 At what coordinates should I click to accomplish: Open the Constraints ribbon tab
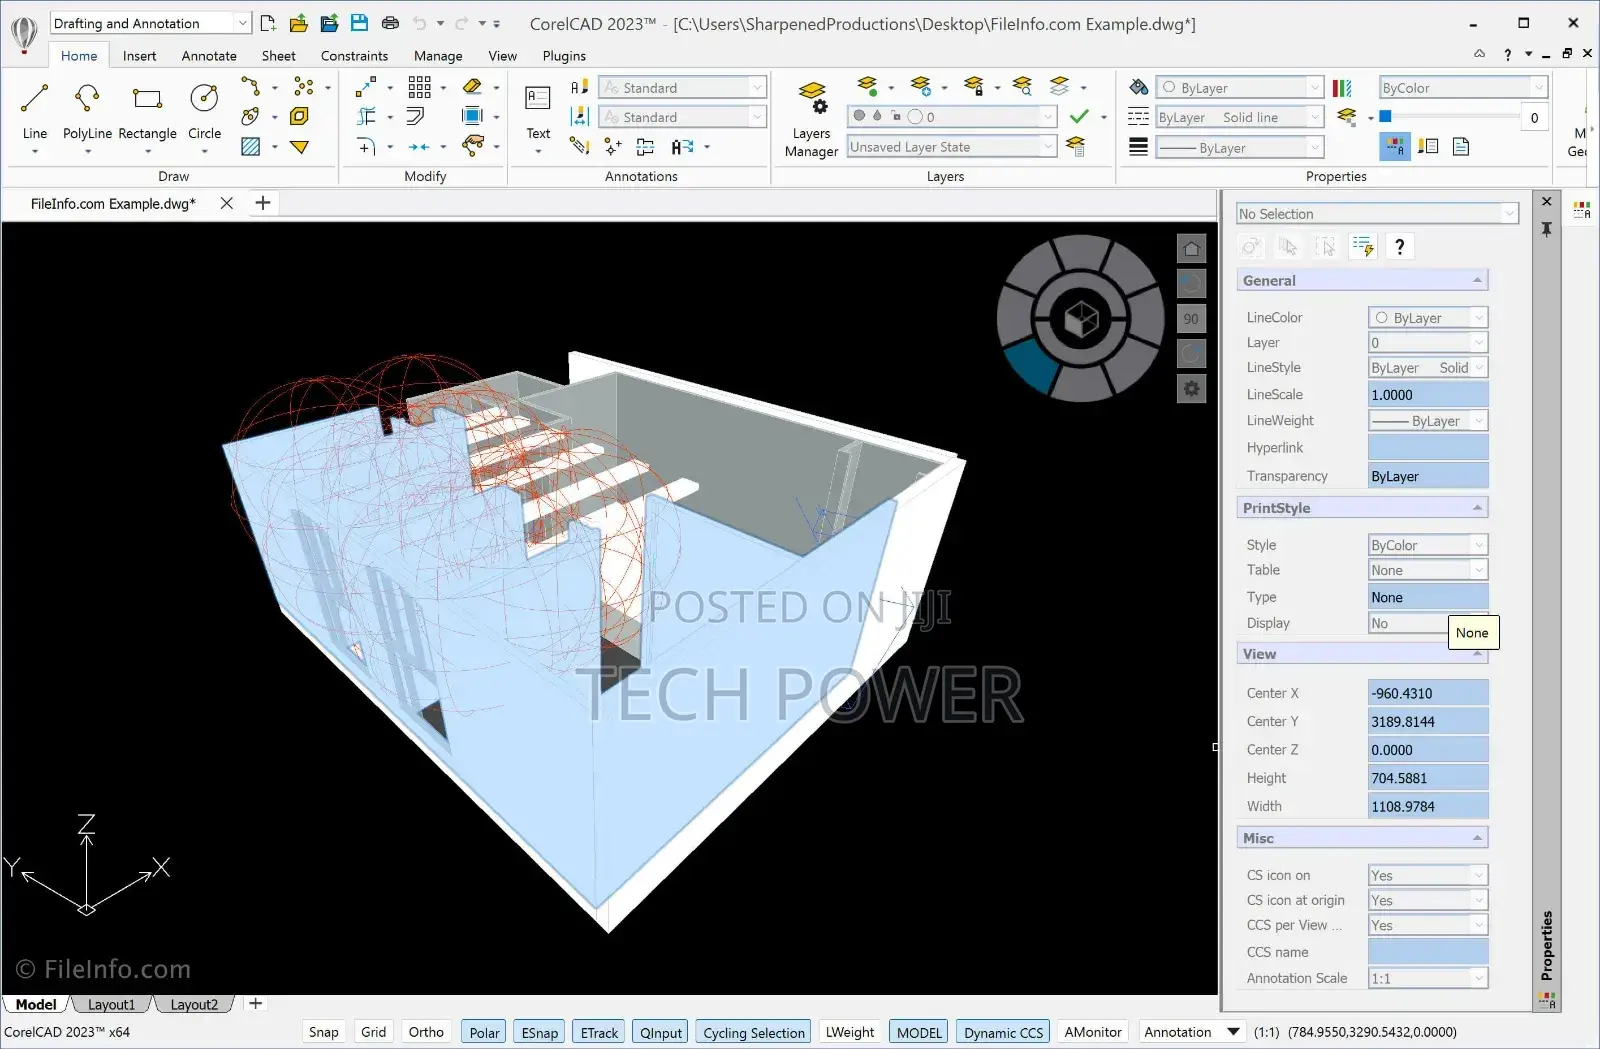coord(354,56)
